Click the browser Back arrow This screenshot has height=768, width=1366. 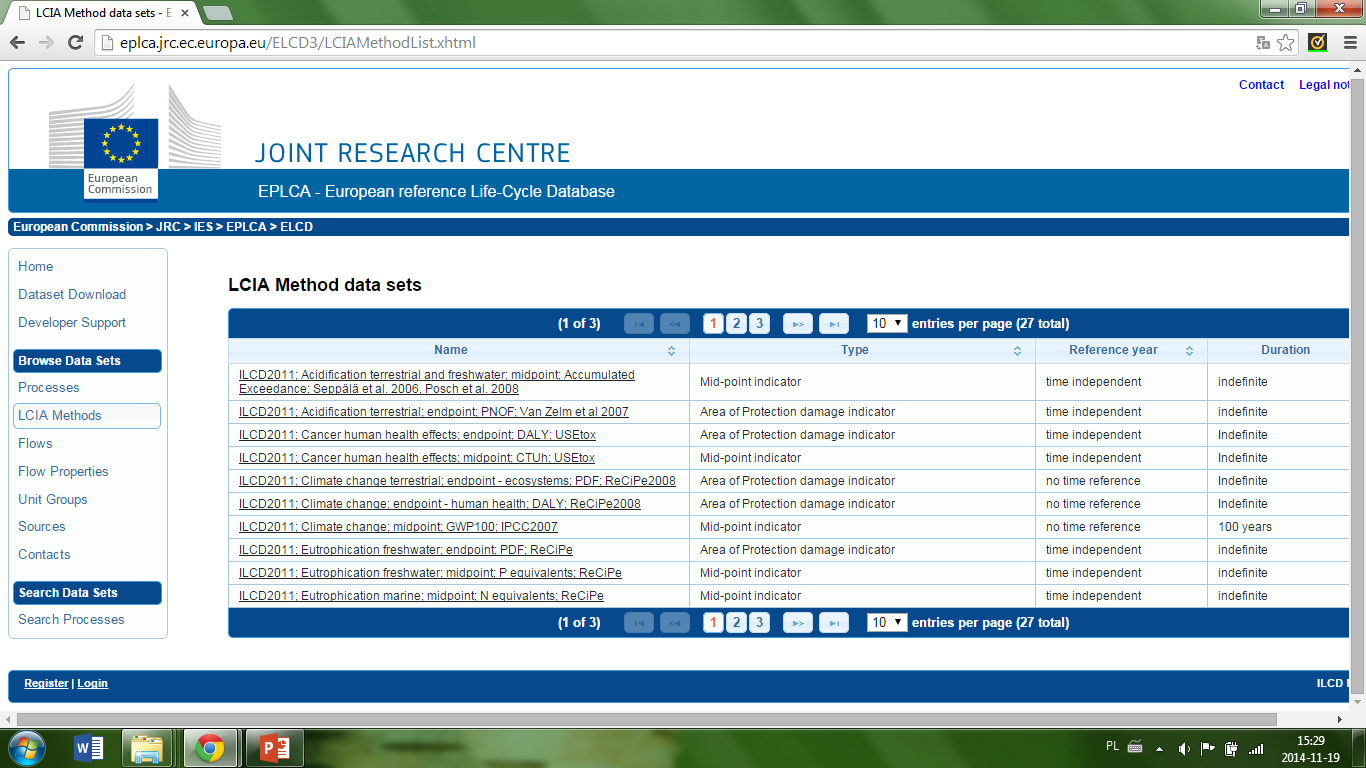point(18,42)
